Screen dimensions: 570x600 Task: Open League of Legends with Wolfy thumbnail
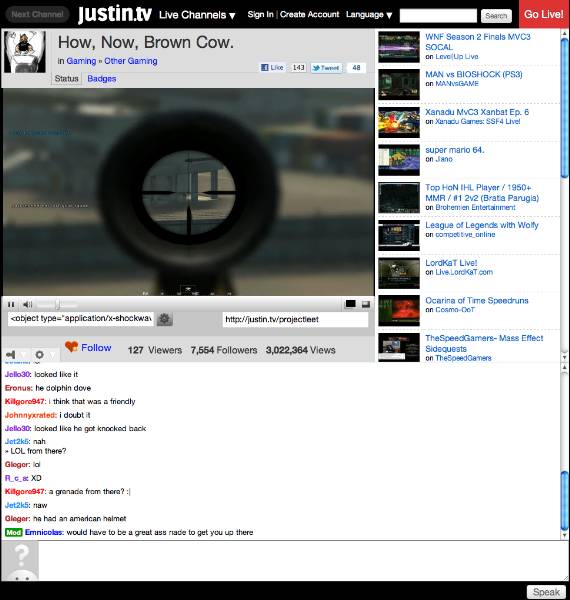399,235
